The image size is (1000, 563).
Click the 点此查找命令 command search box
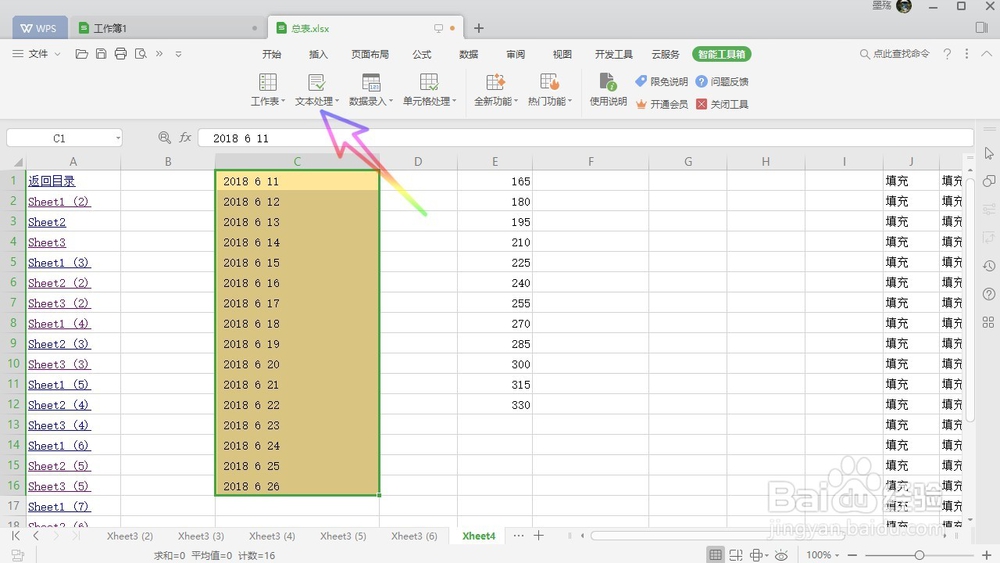pyautogui.click(x=895, y=54)
